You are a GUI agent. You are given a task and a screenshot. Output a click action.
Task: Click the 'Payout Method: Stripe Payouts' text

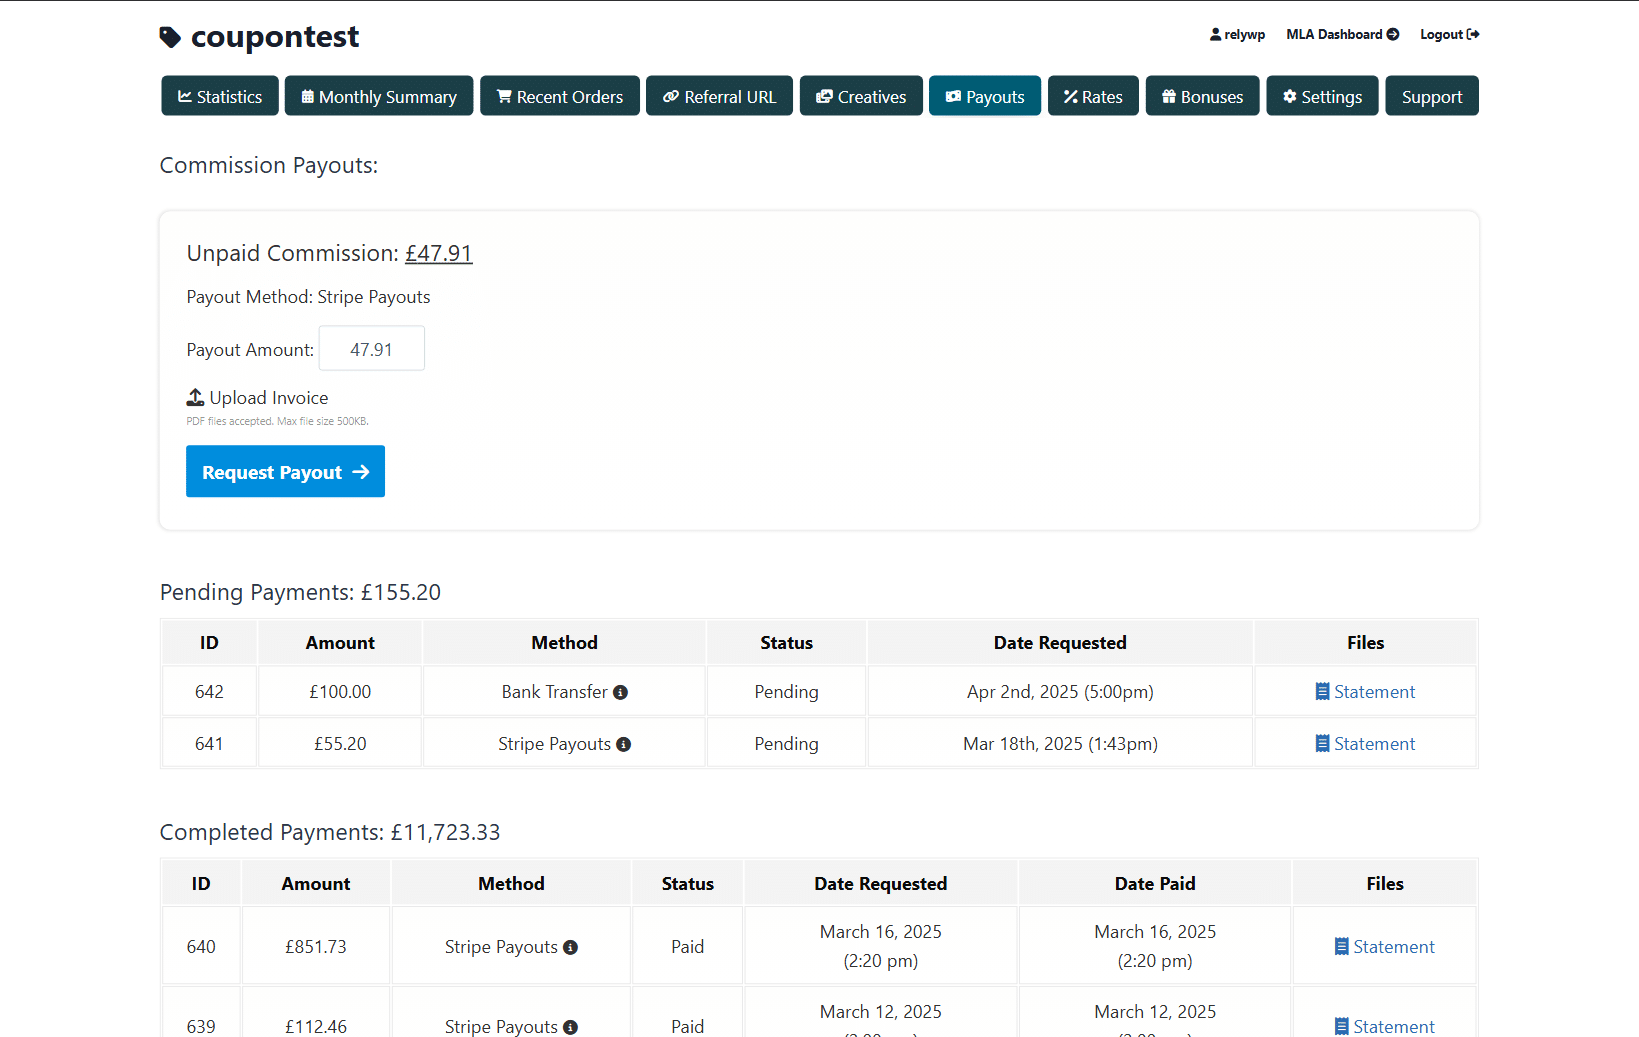click(308, 297)
